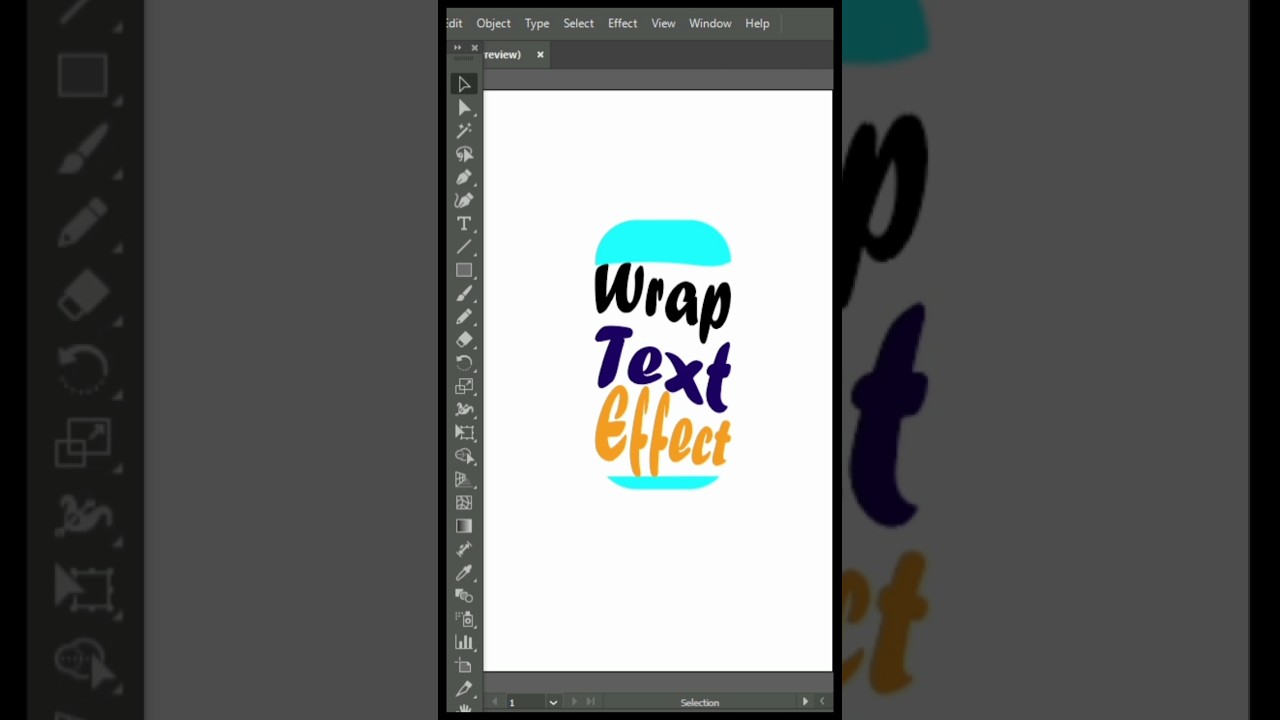This screenshot has width=1280, height=720.
Task: Click the purple 'Text' word on canvas
Action: tap(663, 368)
